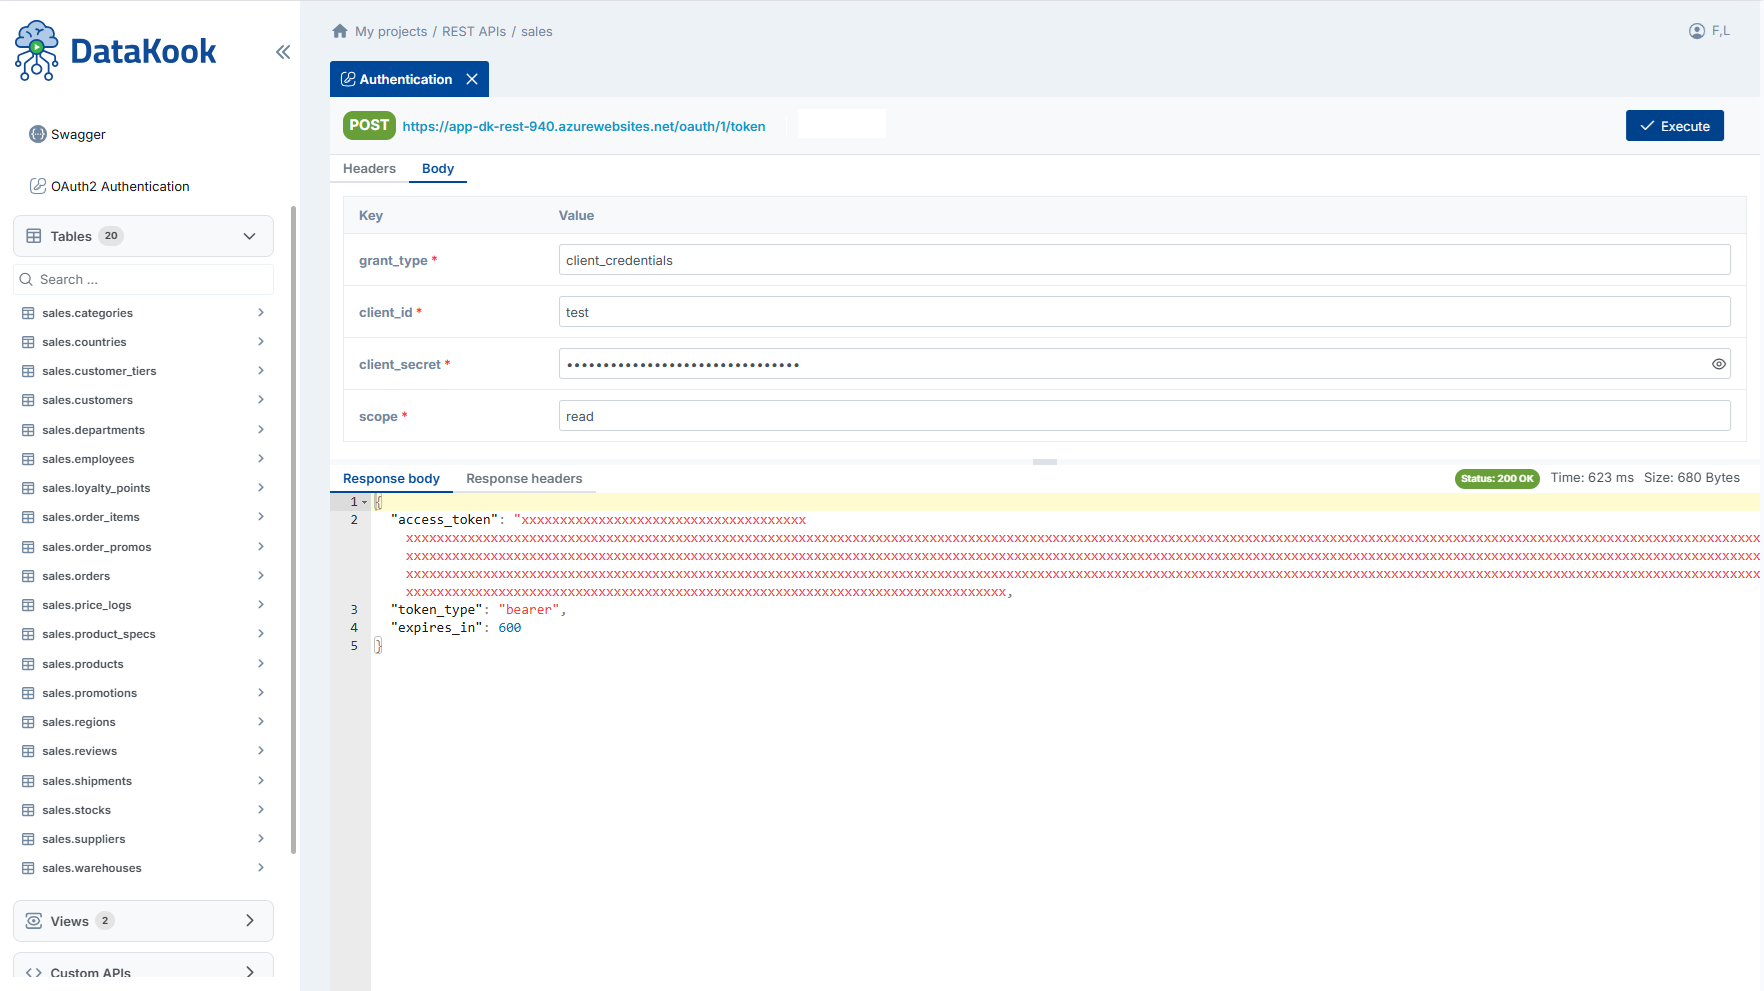
Task: Click the search magnifier icon
Action: tap(27, 280)
